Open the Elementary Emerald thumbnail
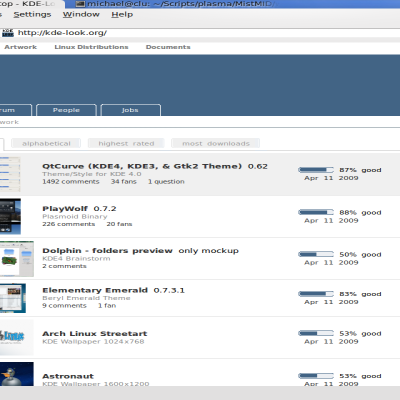 pyautogui.click(x=13, y=298)
